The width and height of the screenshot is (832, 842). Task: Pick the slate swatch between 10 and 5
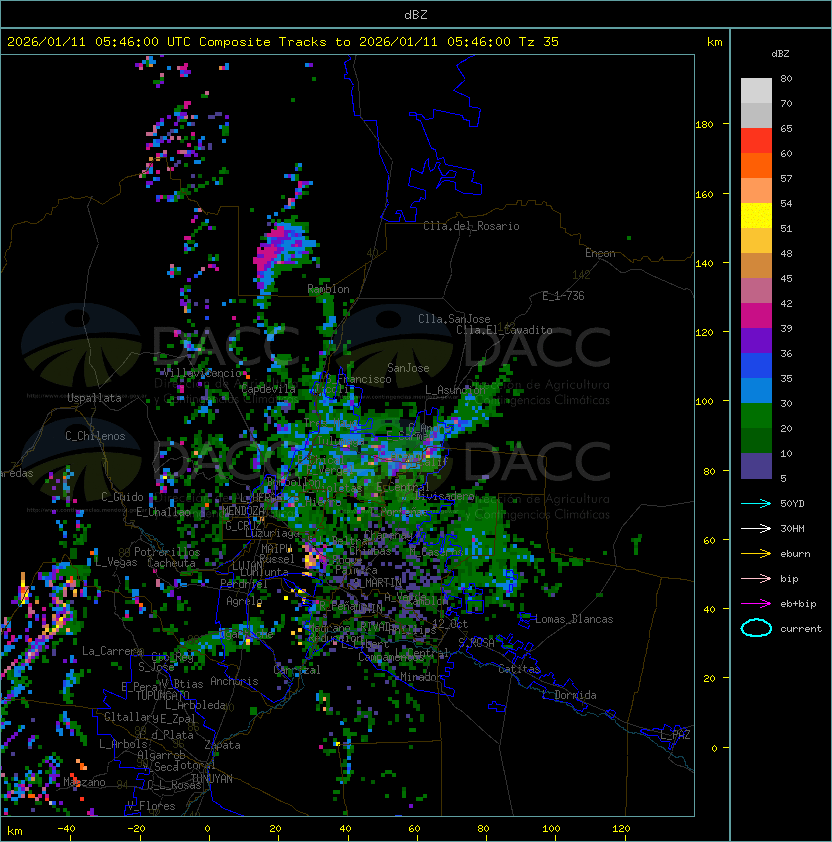756,466
